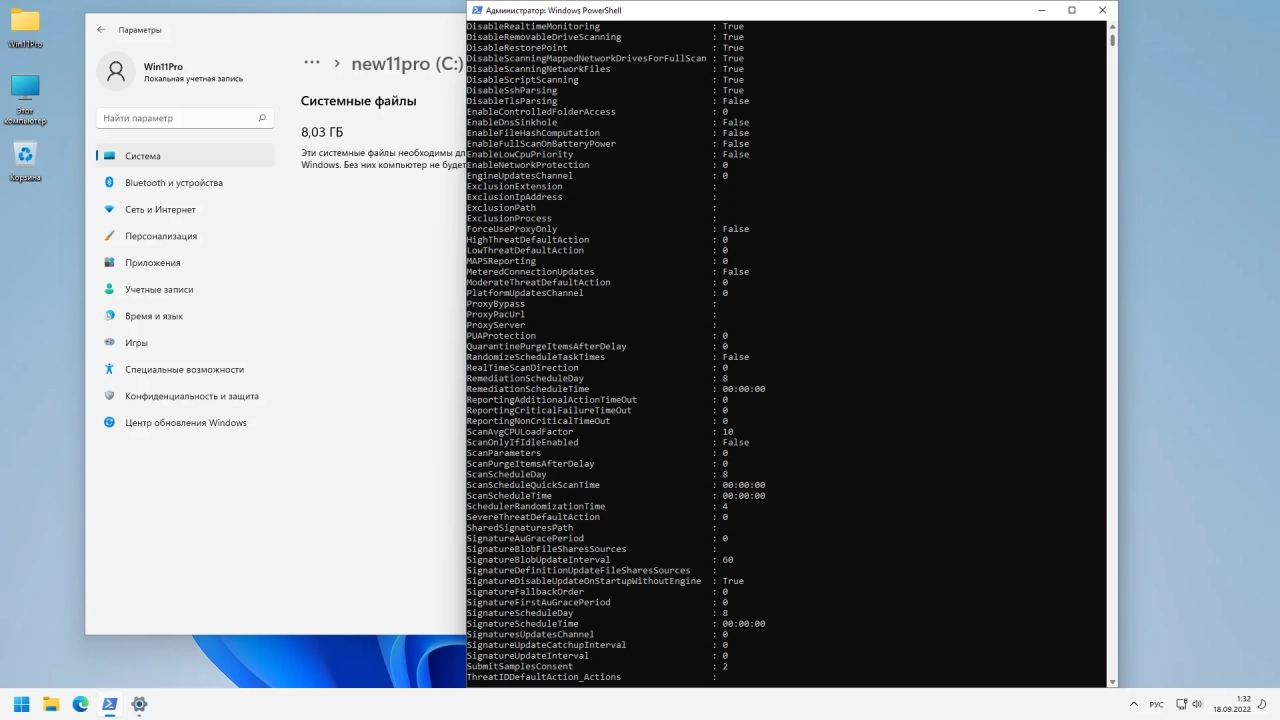The image size is (1280, 720).
Task: Click new11pro (C:) breadcrumb link
Action: (406, 64)
